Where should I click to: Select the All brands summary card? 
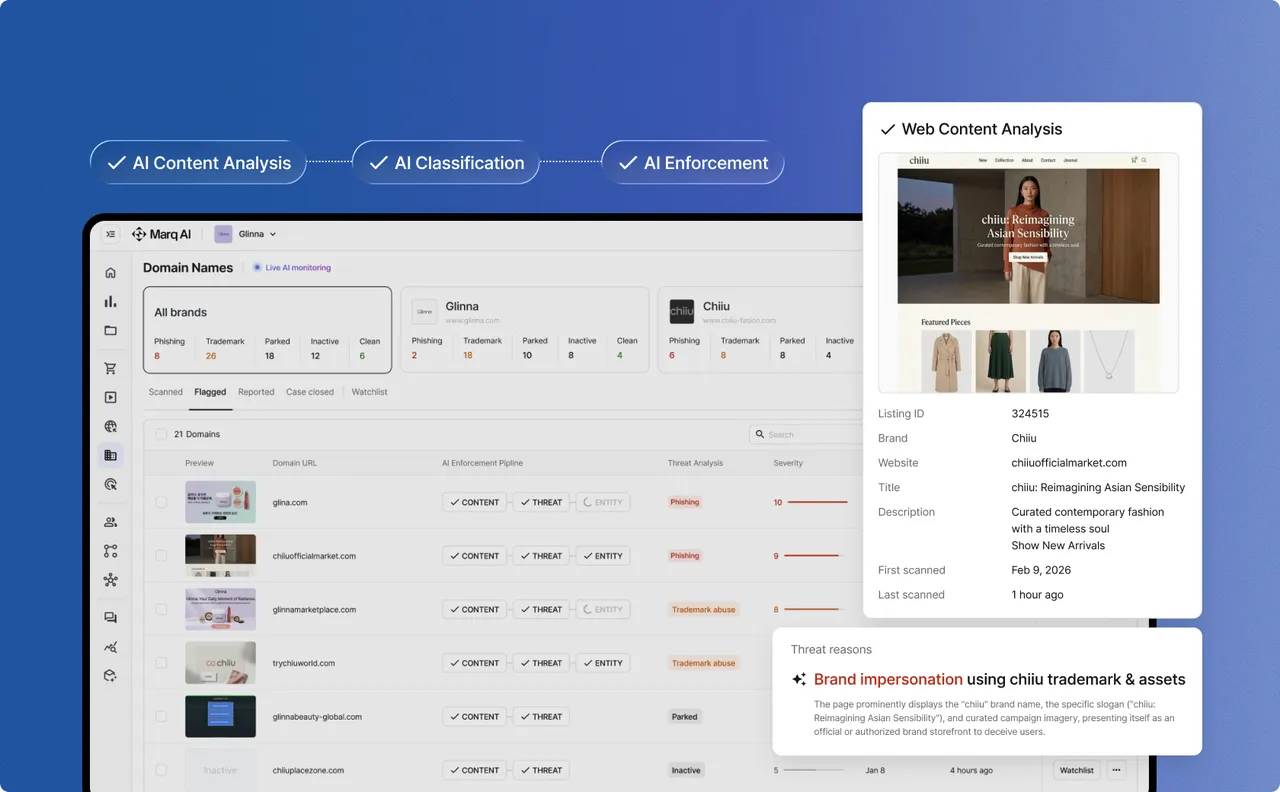(x=267, y=330)
